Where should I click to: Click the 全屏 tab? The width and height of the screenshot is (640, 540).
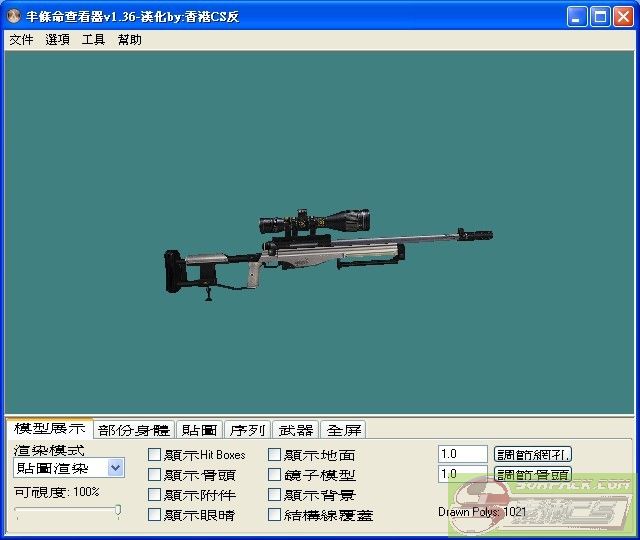pos(343,430)
